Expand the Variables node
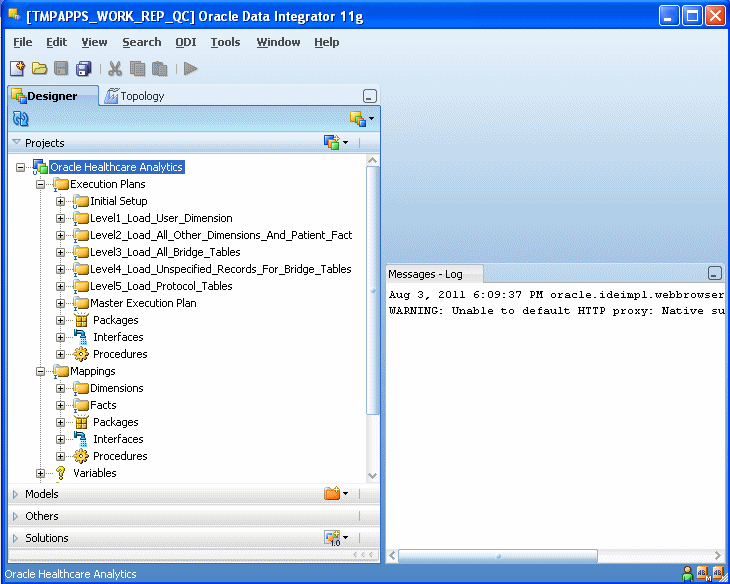Viewport: 730px width, 584px height. pyautogui.click(x=41, y=473)
